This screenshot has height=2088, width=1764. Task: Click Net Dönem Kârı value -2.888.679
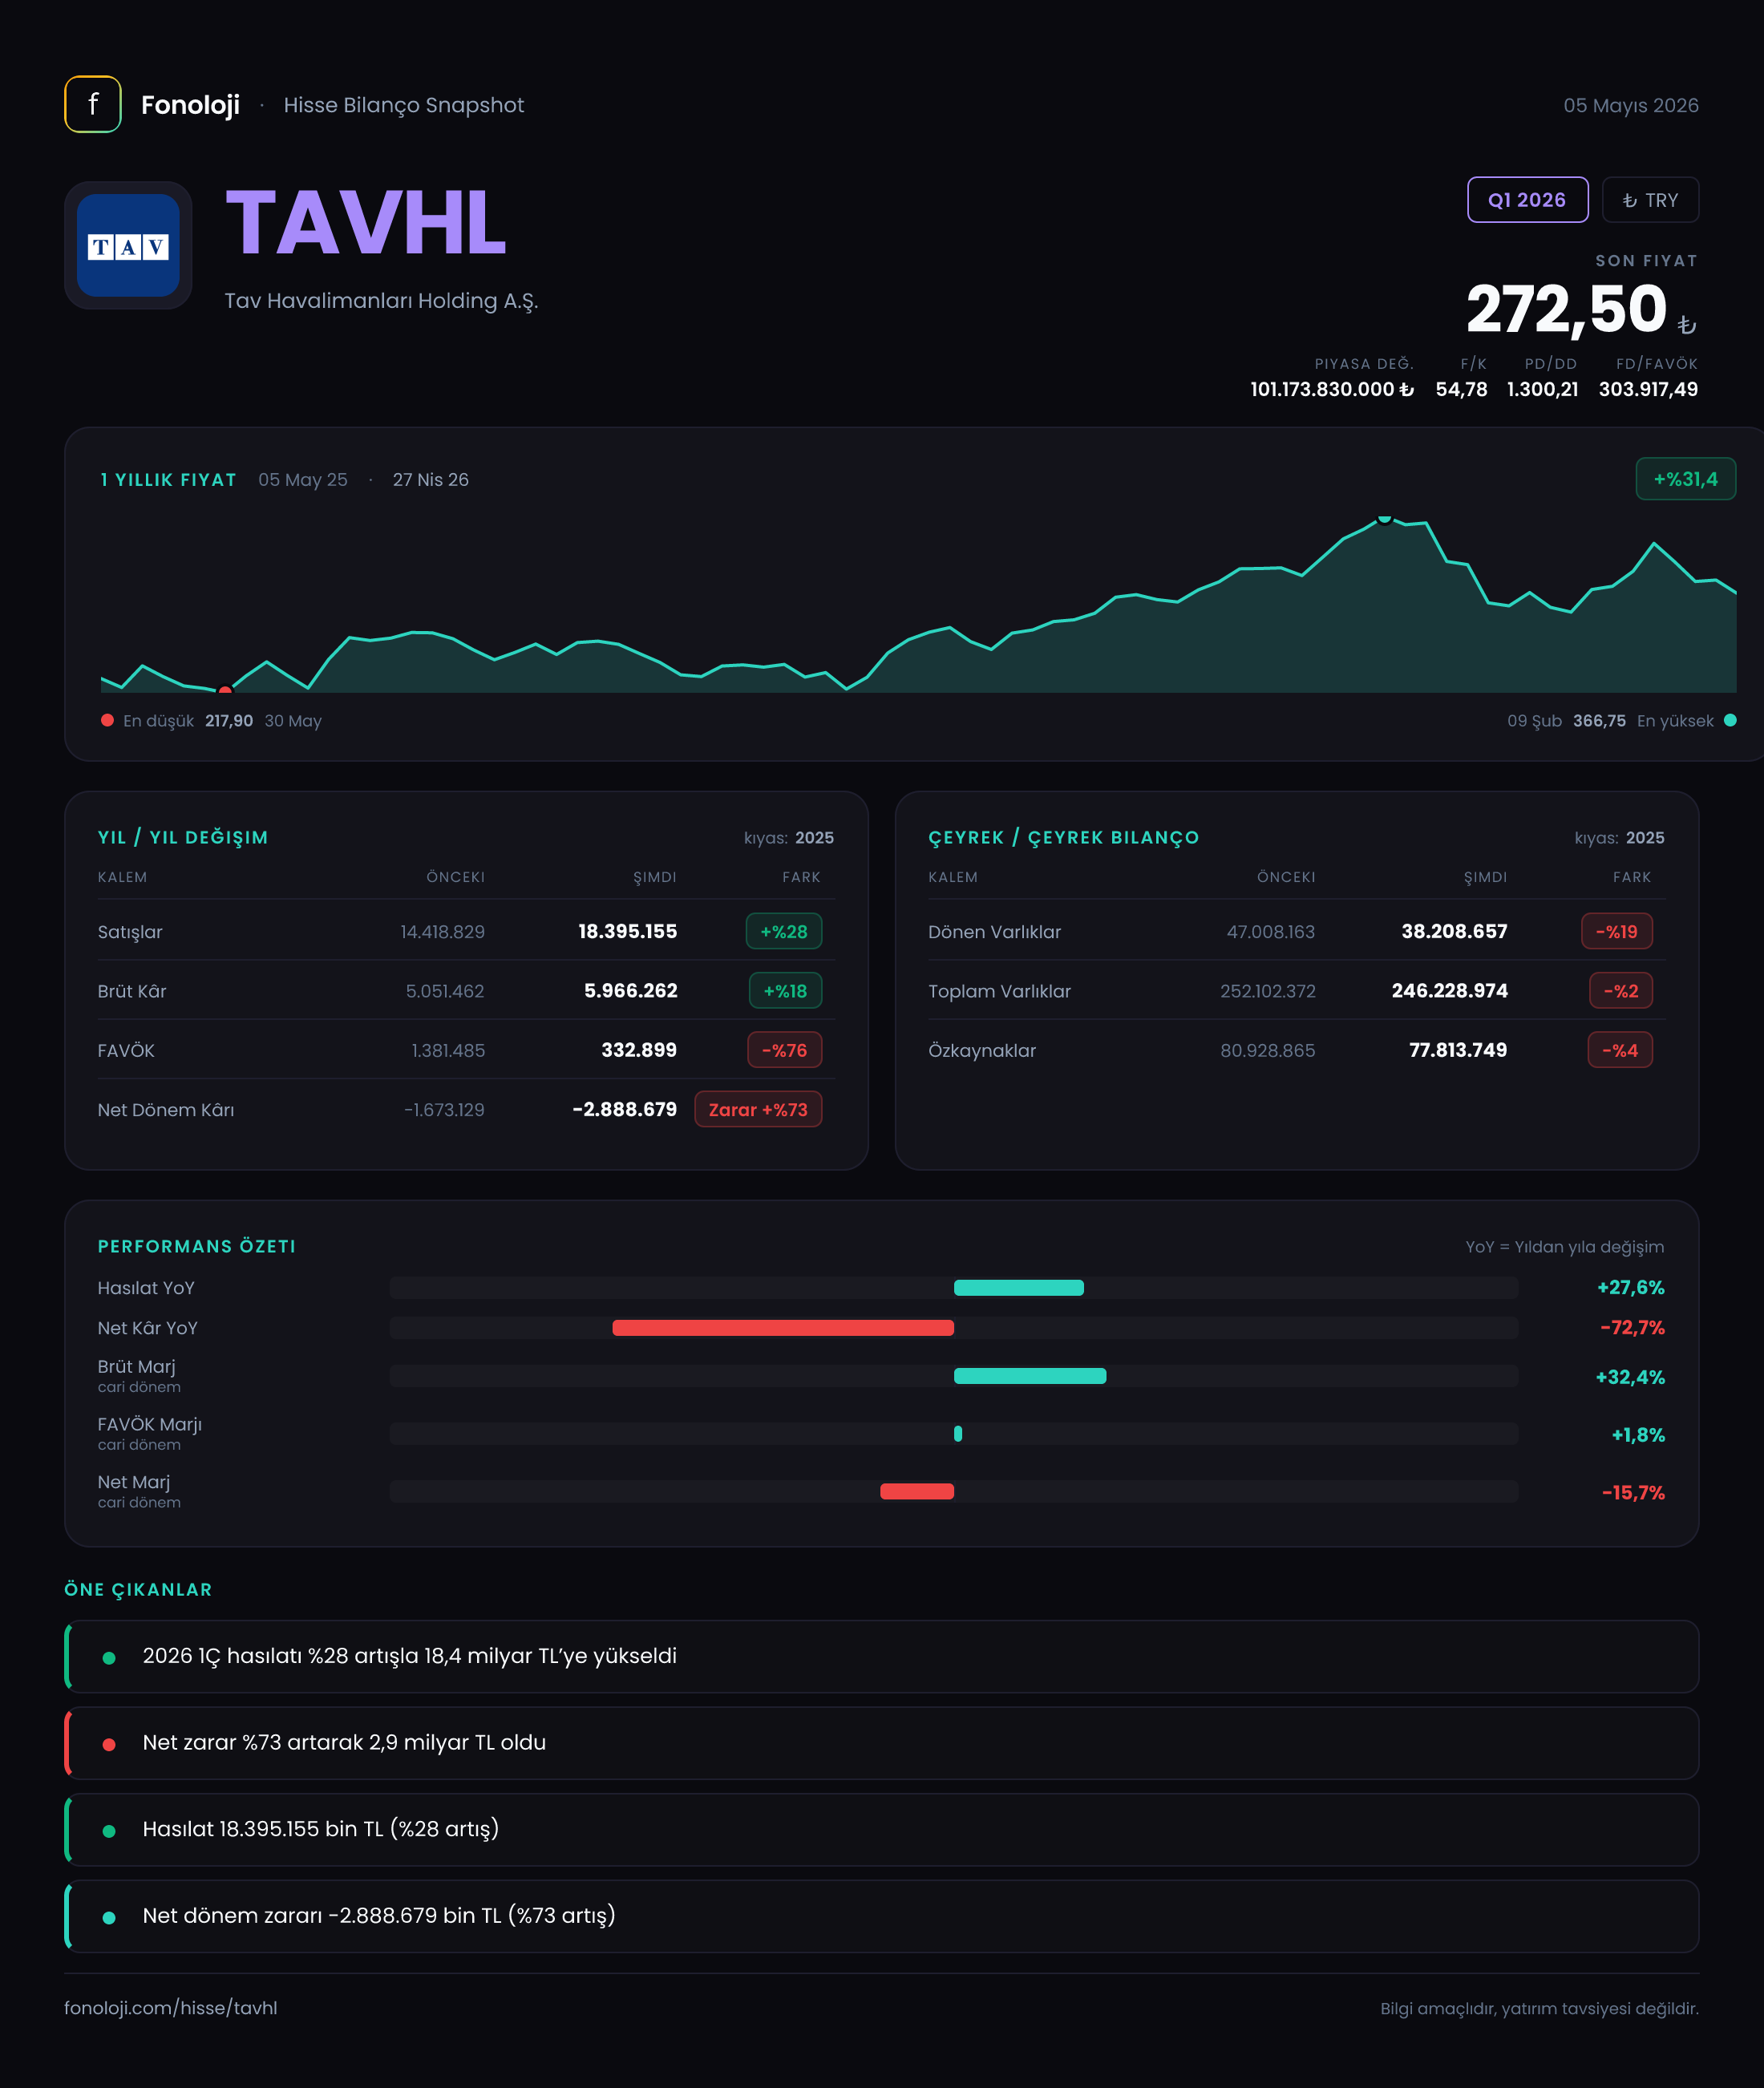624,1109
